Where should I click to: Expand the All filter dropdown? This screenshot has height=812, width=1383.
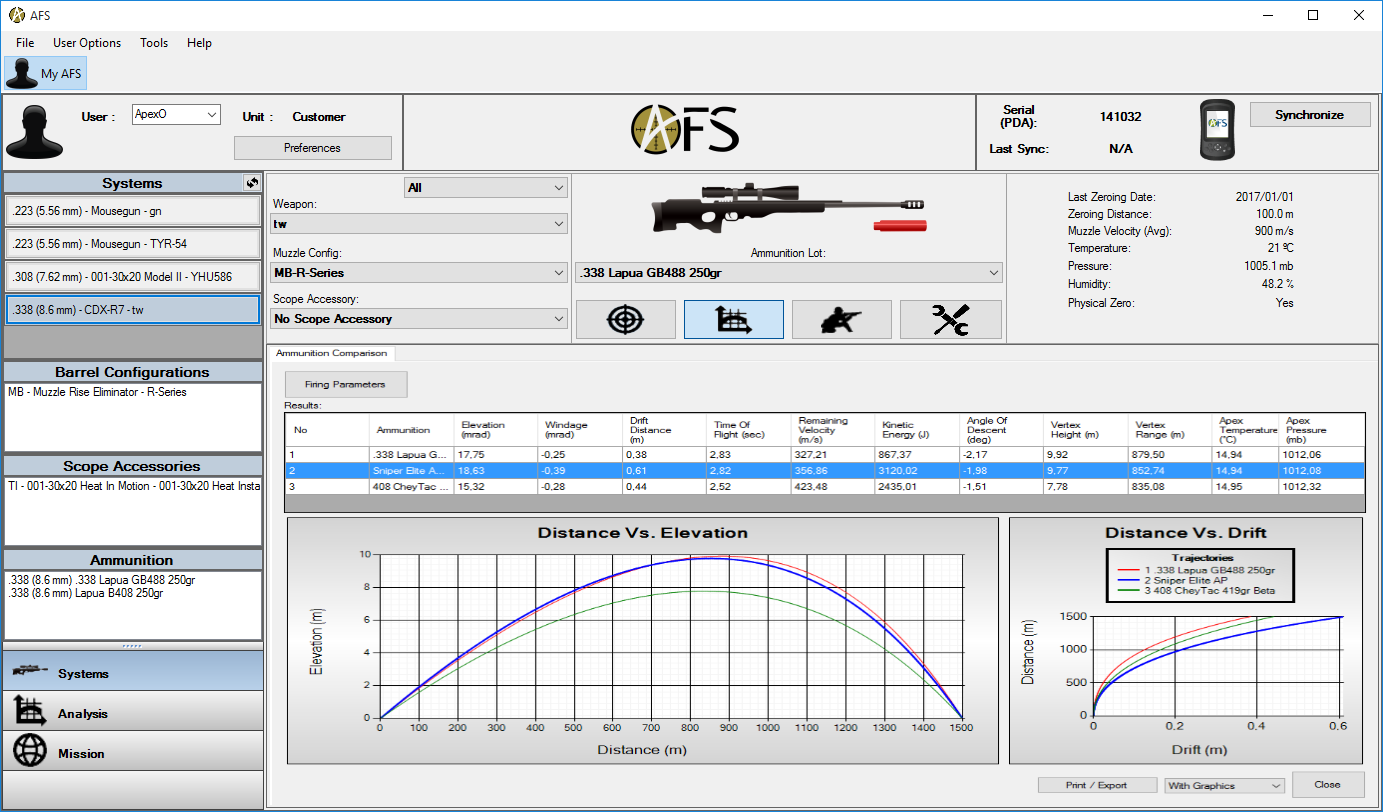coord(486,187)
